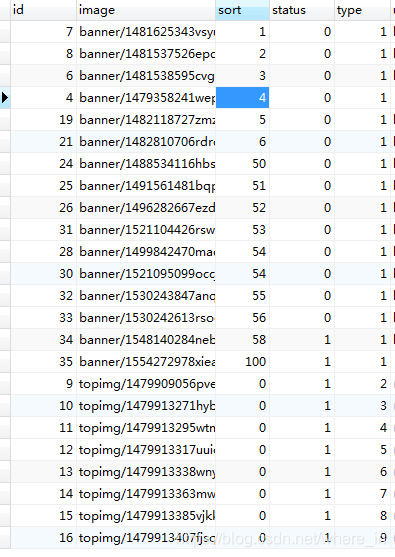The width and height of the screenshot is (395, 557).
Task: Select sort cell with value 56
Action: coord(242,318)
